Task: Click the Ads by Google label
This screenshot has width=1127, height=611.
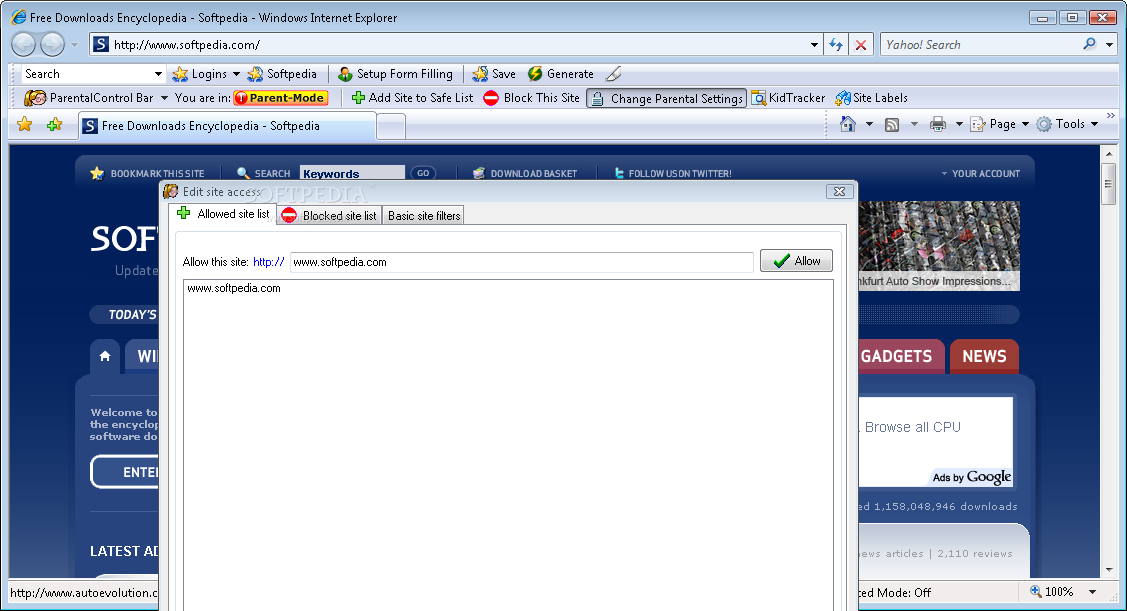Action: (x=972, y=477)
